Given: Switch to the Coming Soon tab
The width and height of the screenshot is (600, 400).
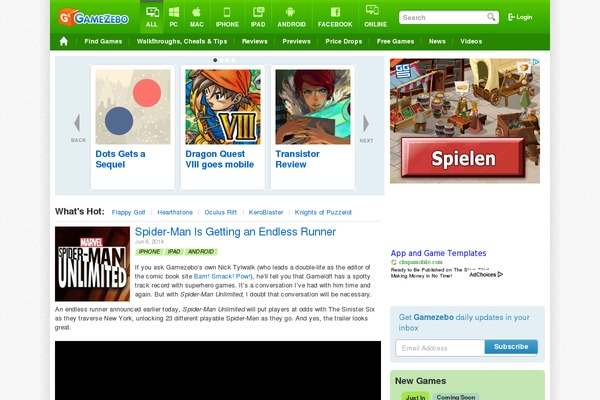Looking at the screenshot, I should 456,397.
